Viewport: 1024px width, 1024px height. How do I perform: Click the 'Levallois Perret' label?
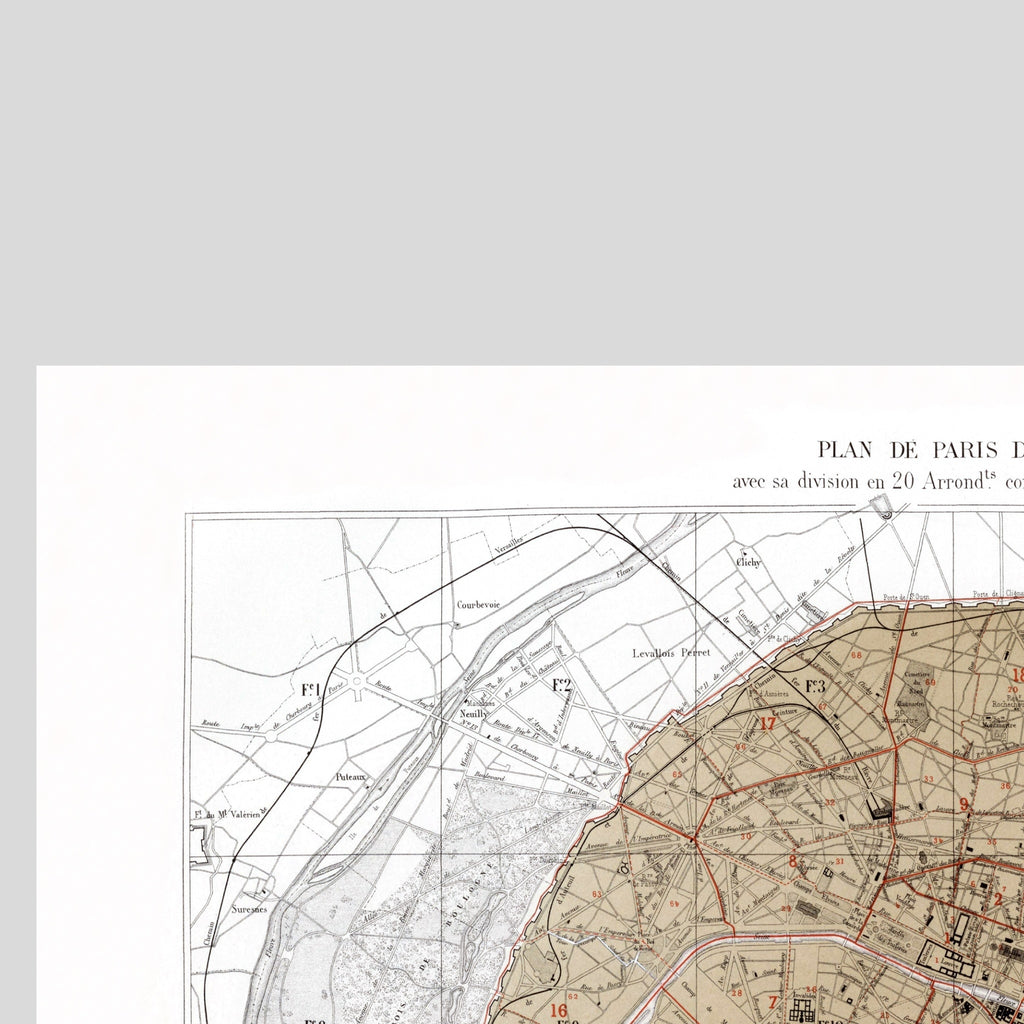pos(671,652)
